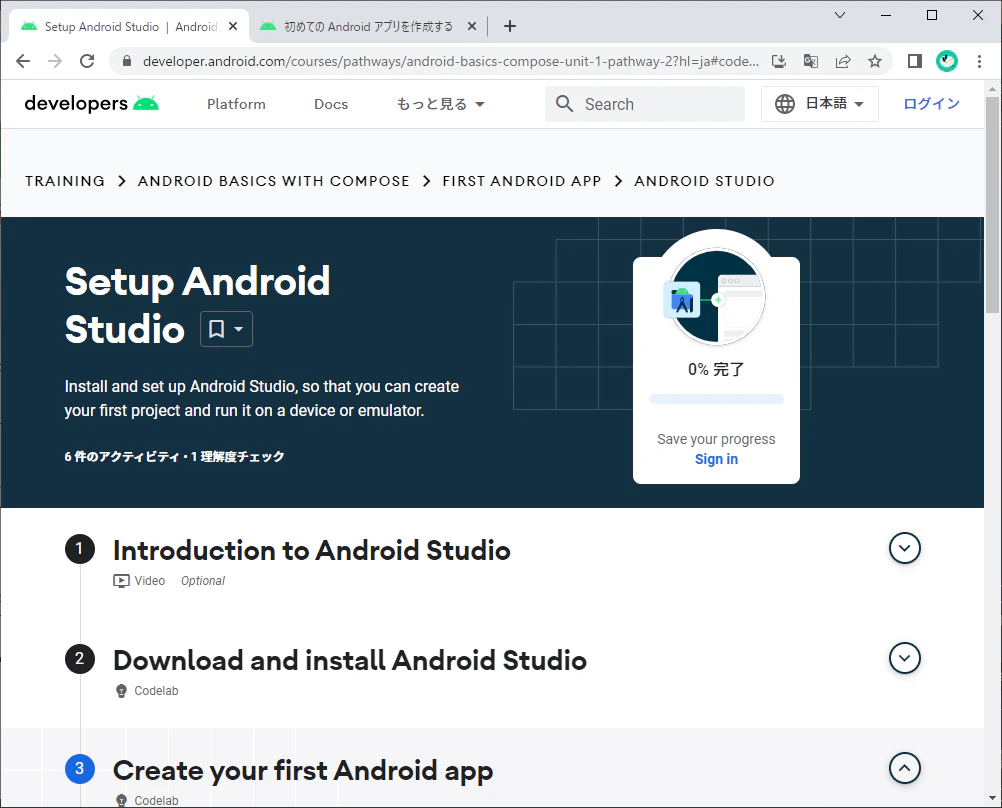Click the Sign in link
The height and width of the screenshot is (808, 1002).
click(x=716, y=459)
